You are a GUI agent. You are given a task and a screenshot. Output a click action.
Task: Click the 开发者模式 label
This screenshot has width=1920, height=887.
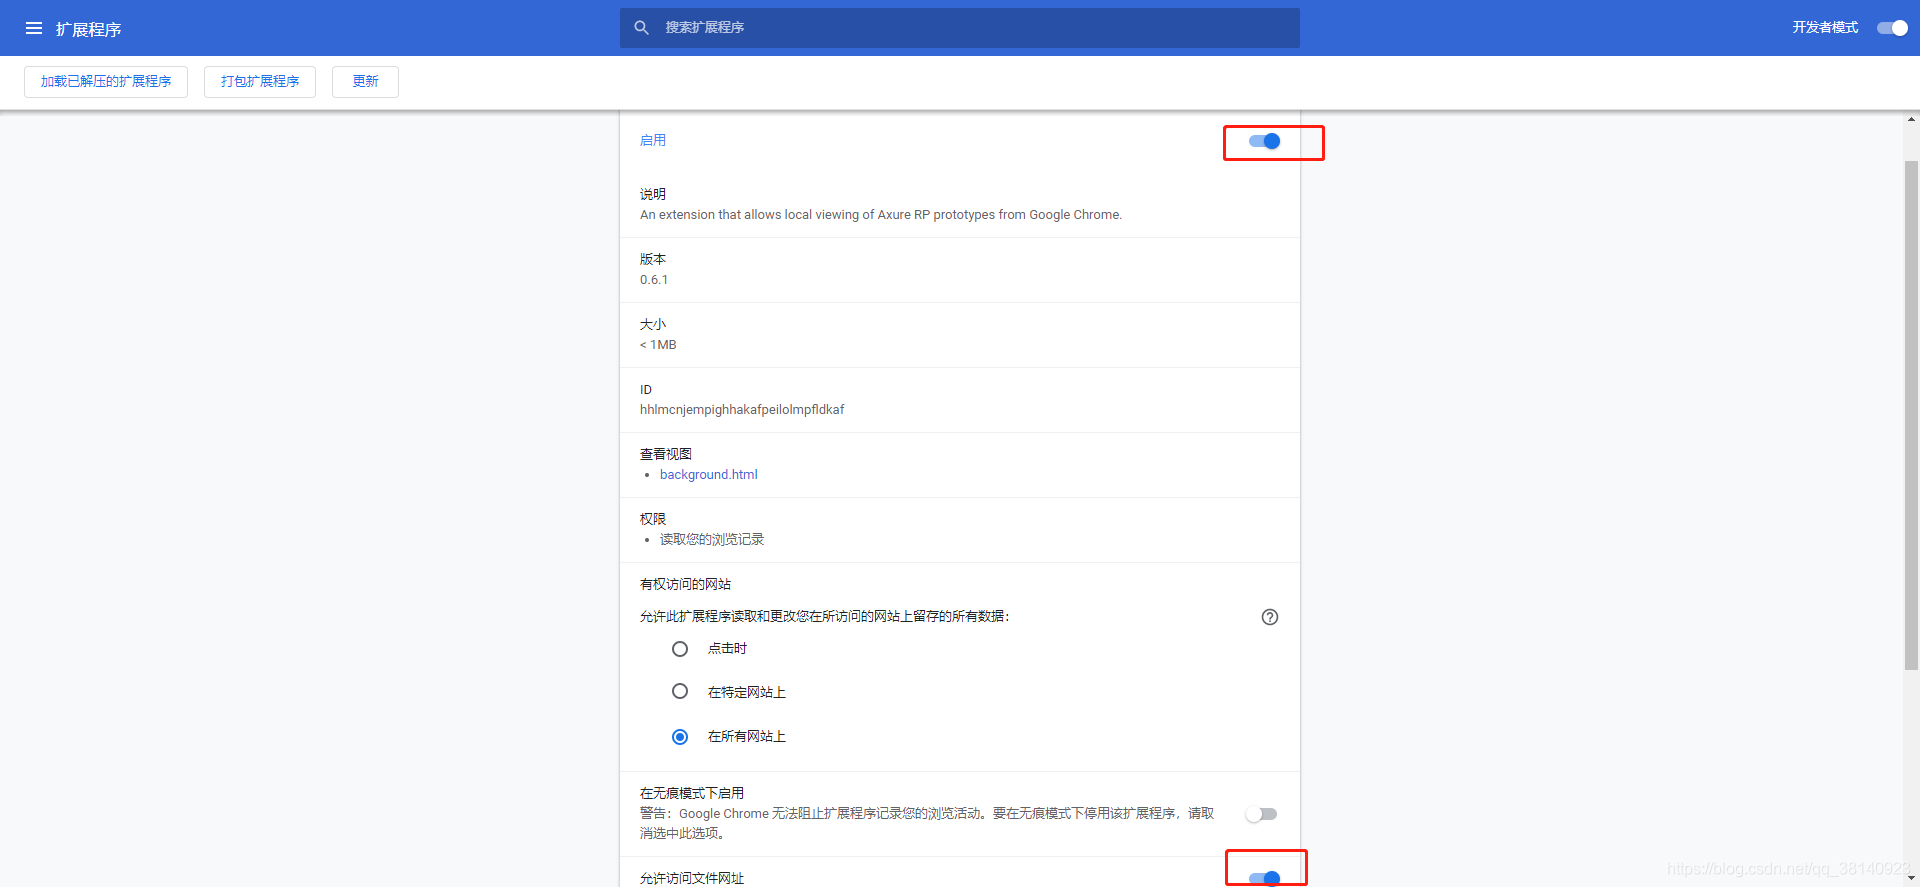point(1825,28)
